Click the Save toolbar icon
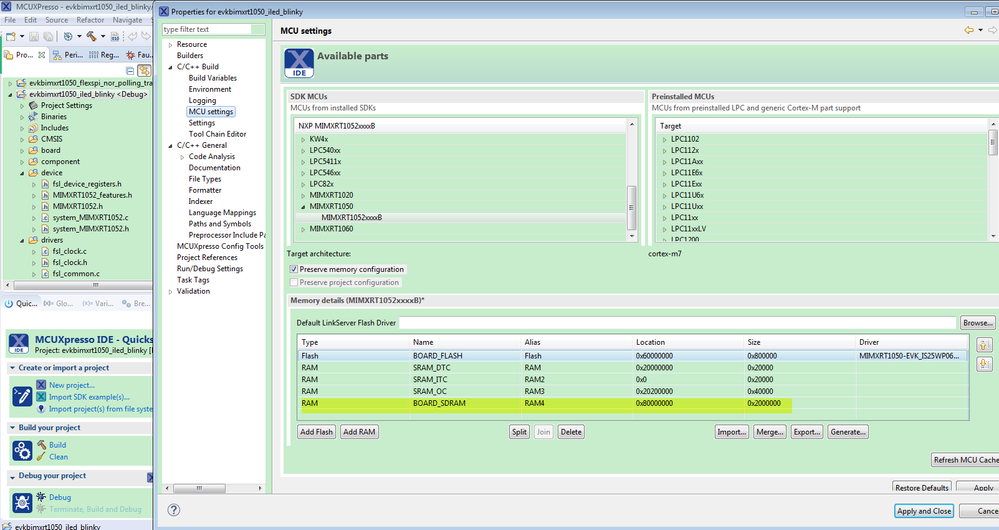 pos(34,36)
